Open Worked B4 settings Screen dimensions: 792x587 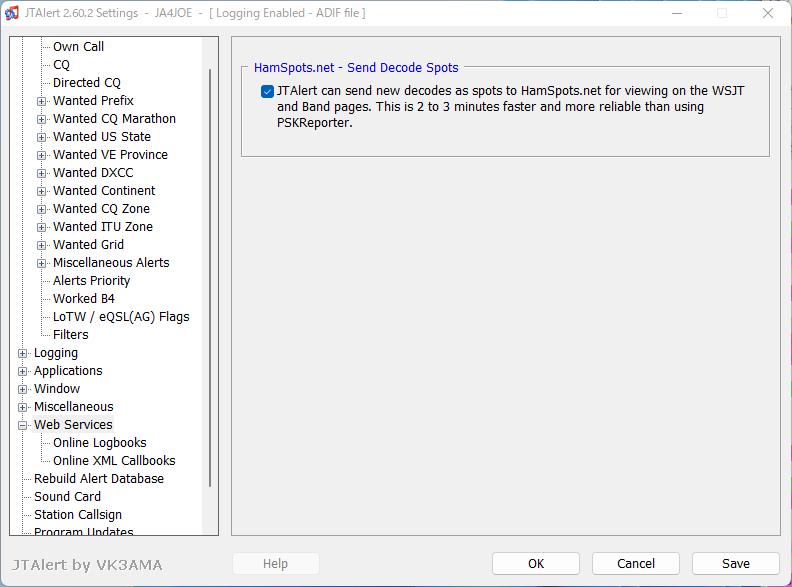[x=84, y=299]
